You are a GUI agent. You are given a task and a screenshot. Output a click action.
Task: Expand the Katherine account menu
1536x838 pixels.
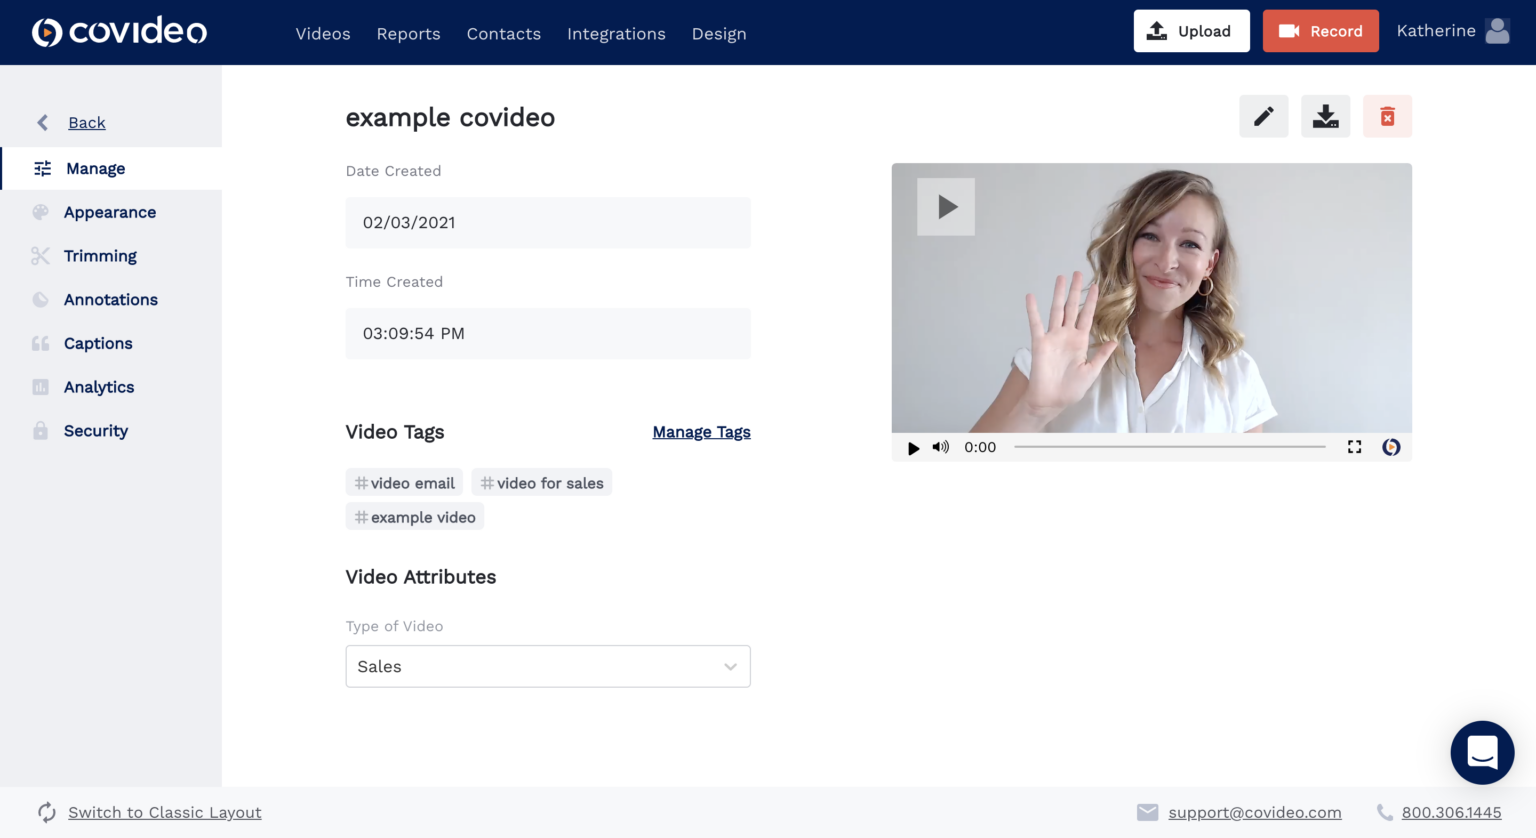(1452, 31)
